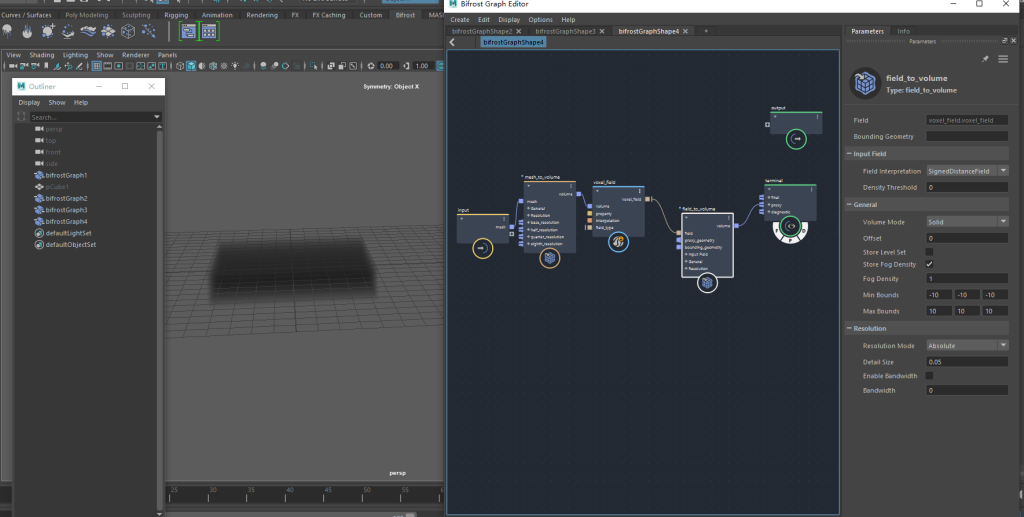Screen dimensions: 1024x517
Task: Select defaultLightSet in the Outliner
Action: [69, 233]
